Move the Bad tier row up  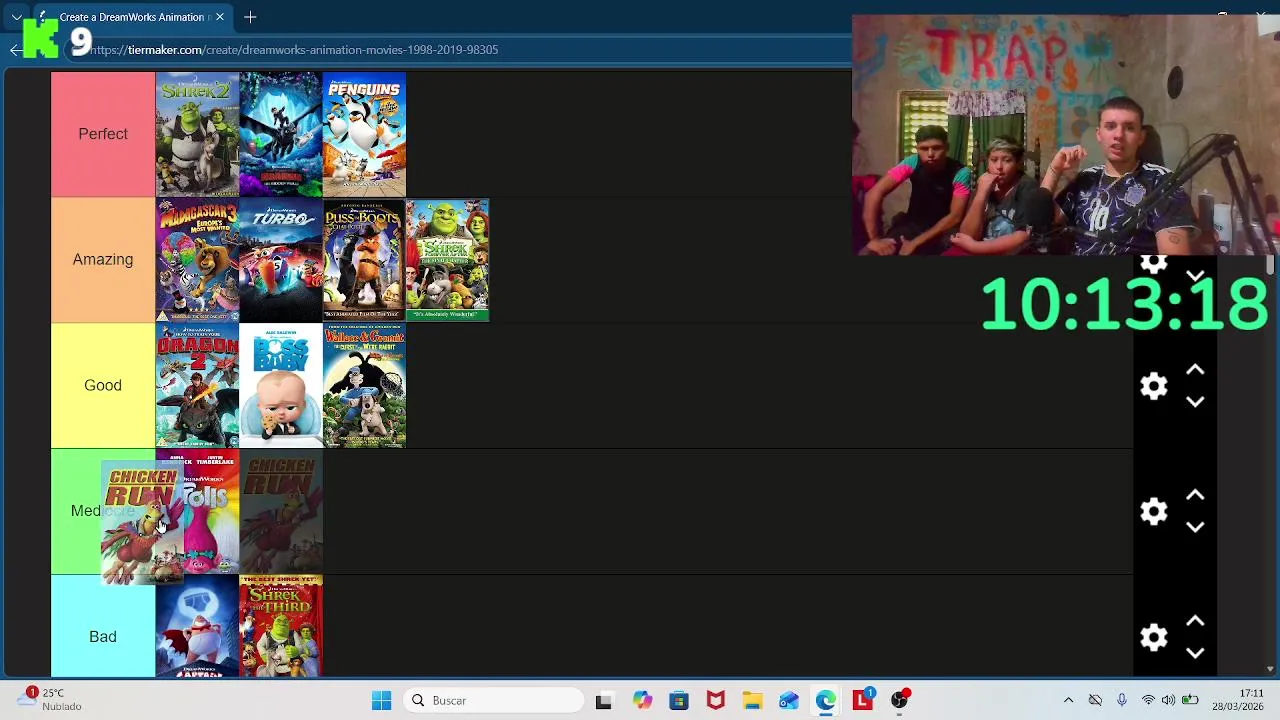[x=1195, y=622]
